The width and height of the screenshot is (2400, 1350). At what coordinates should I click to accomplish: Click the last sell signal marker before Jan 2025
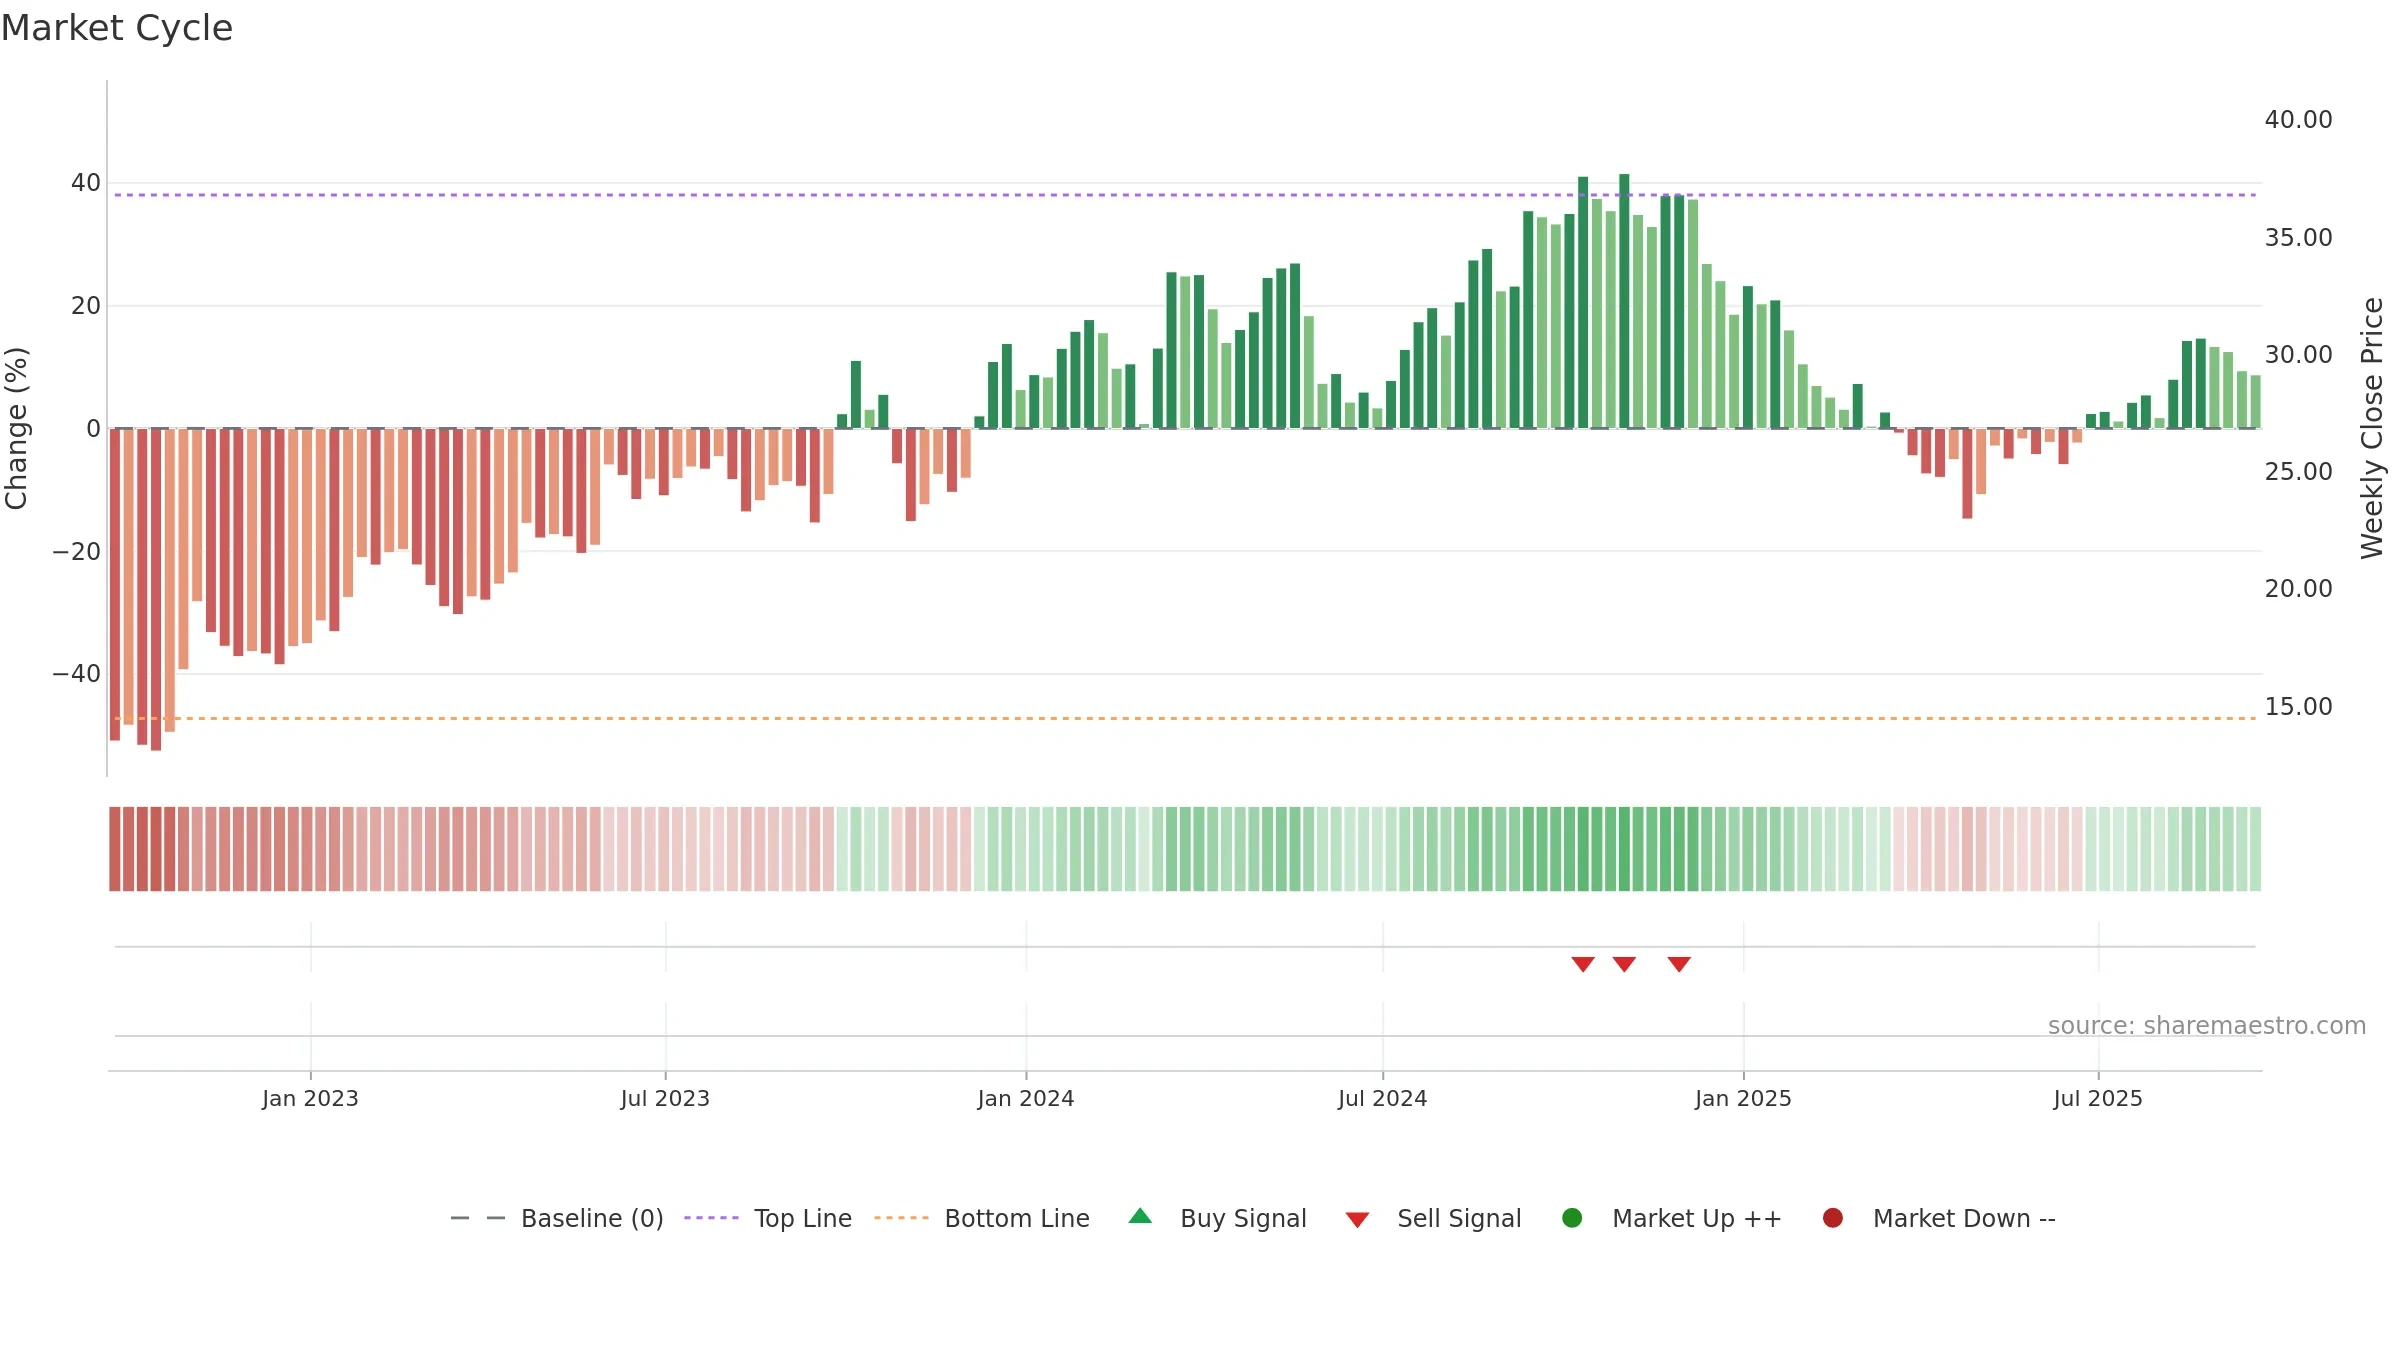[x=1679, y=964]
